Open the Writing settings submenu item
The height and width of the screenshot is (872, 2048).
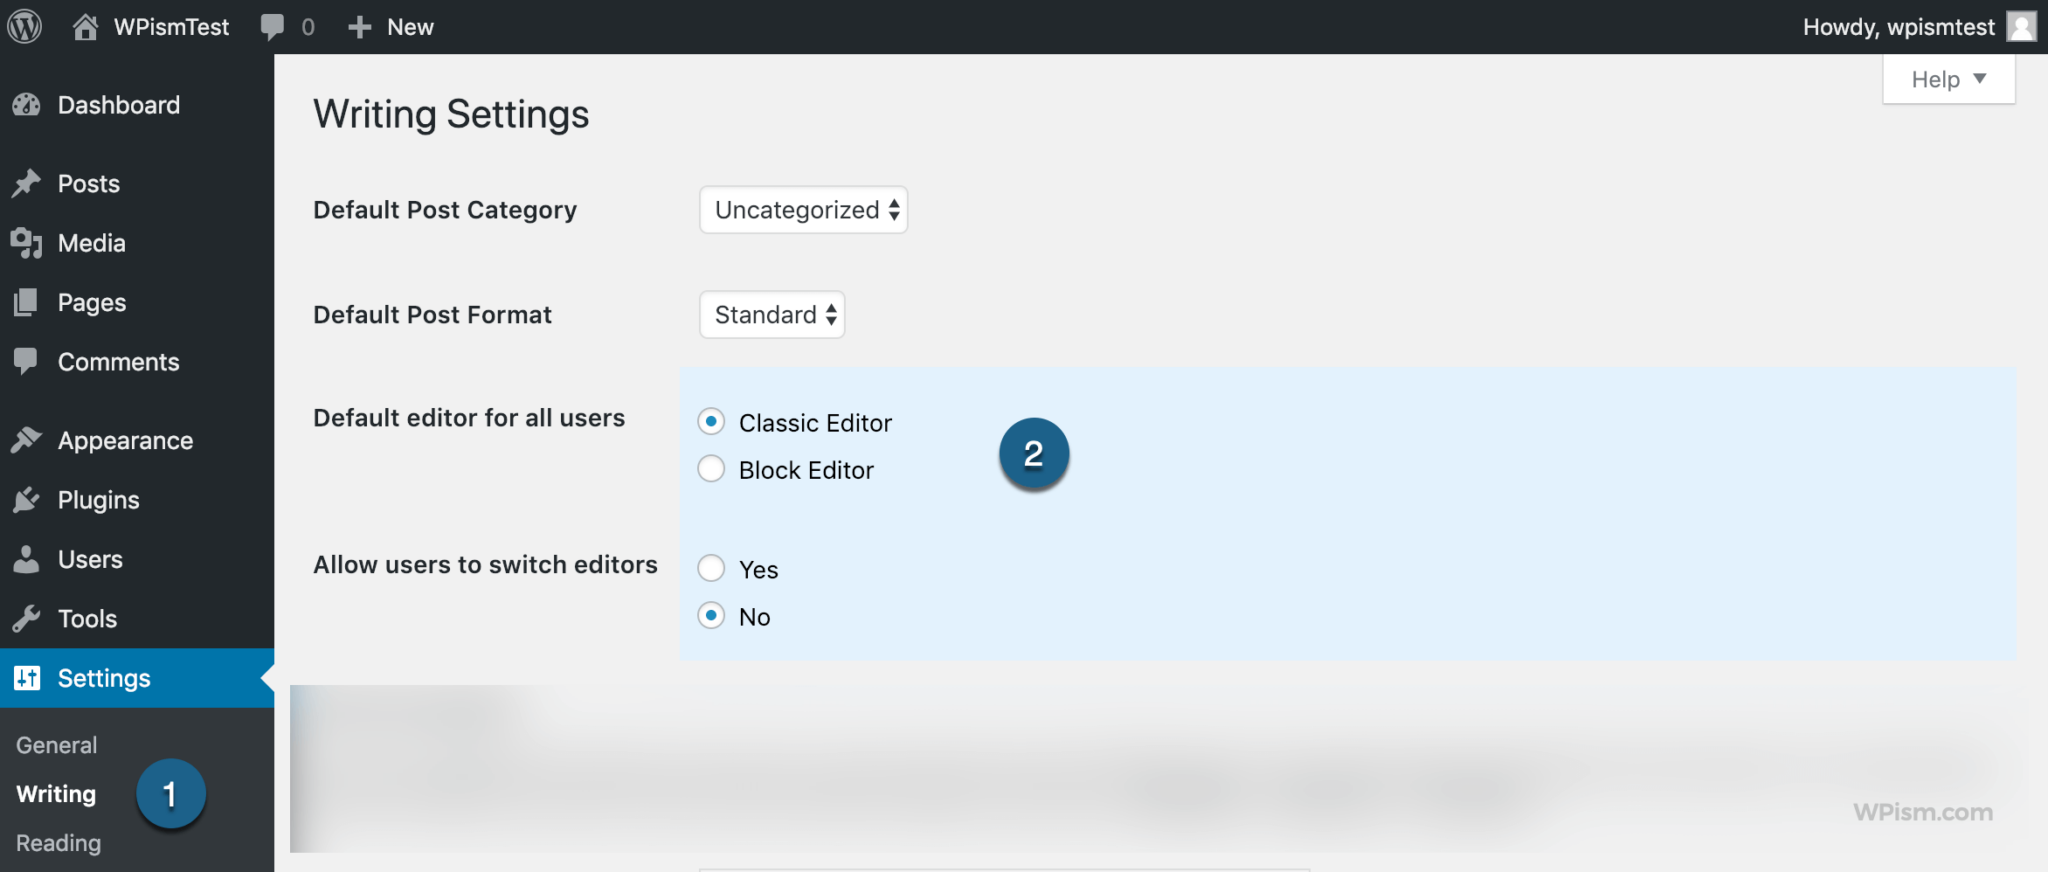56,794
